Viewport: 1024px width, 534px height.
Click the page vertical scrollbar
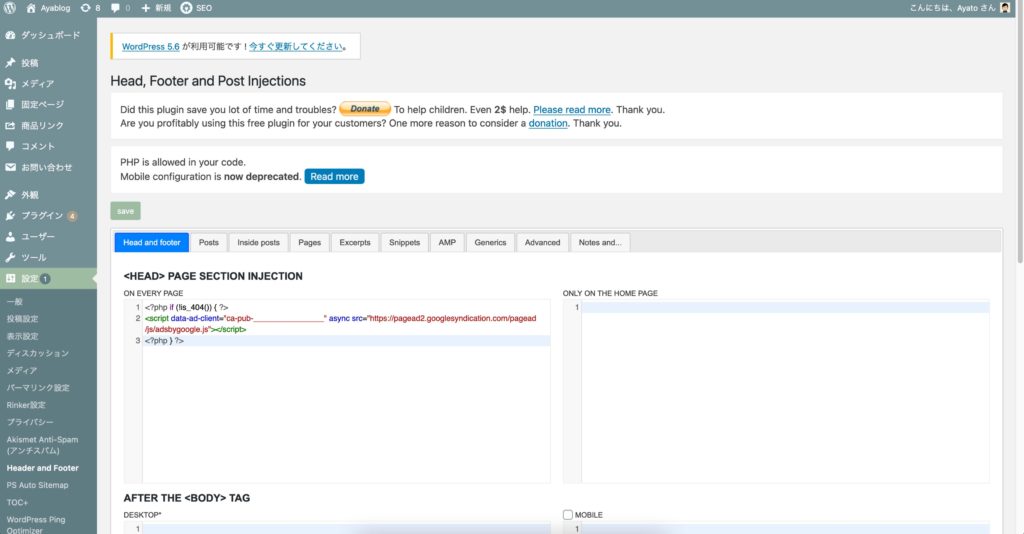coord(1019,131)
